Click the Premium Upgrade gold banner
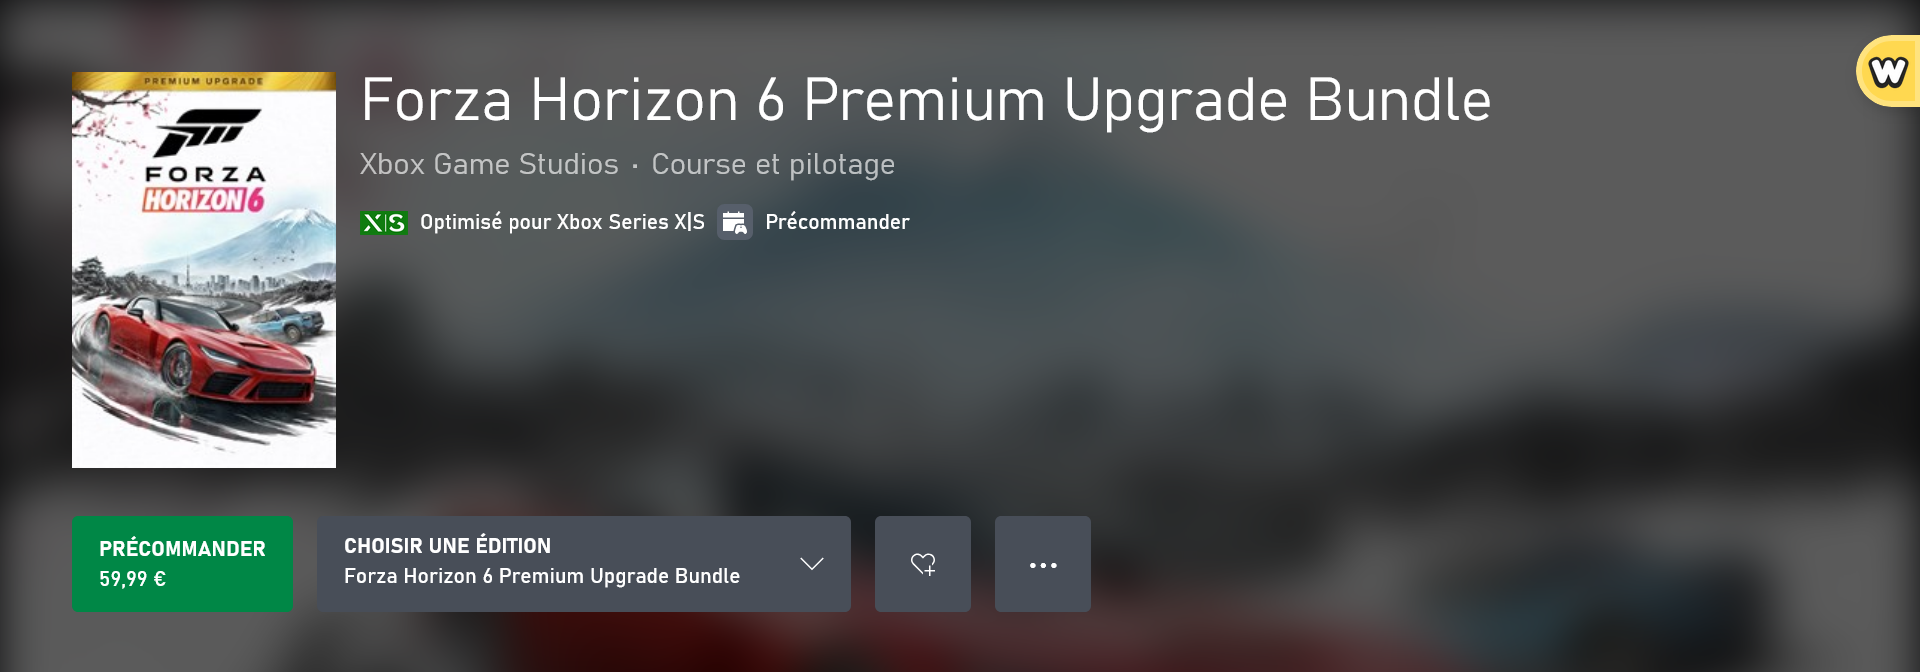Viewport: 1920px width, 672px height. pyautogui.click(x=204, y=81)
